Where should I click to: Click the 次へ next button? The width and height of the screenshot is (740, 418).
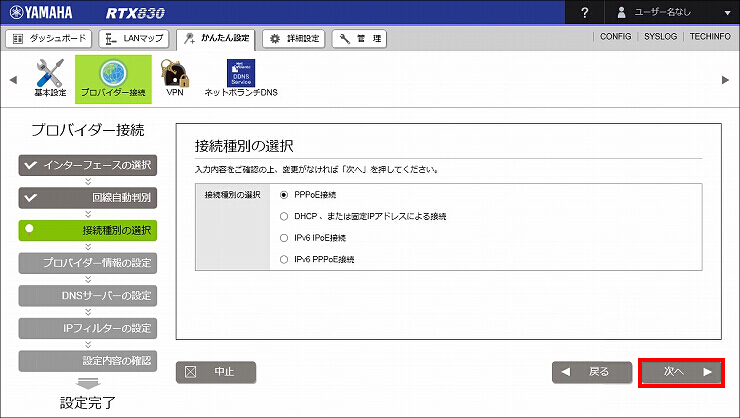tap(681, 372)
